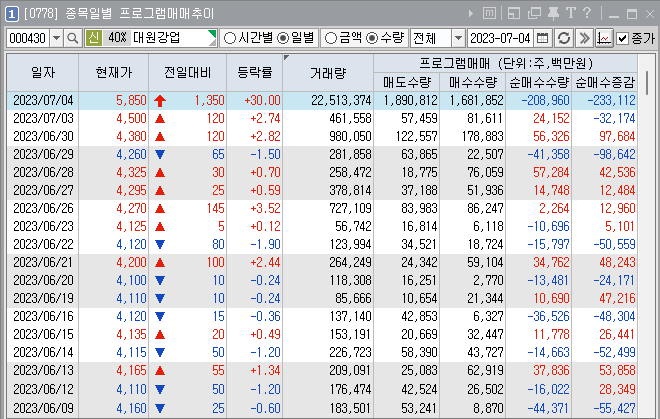Click the 프로그램매매 group header

pos(506,64)
